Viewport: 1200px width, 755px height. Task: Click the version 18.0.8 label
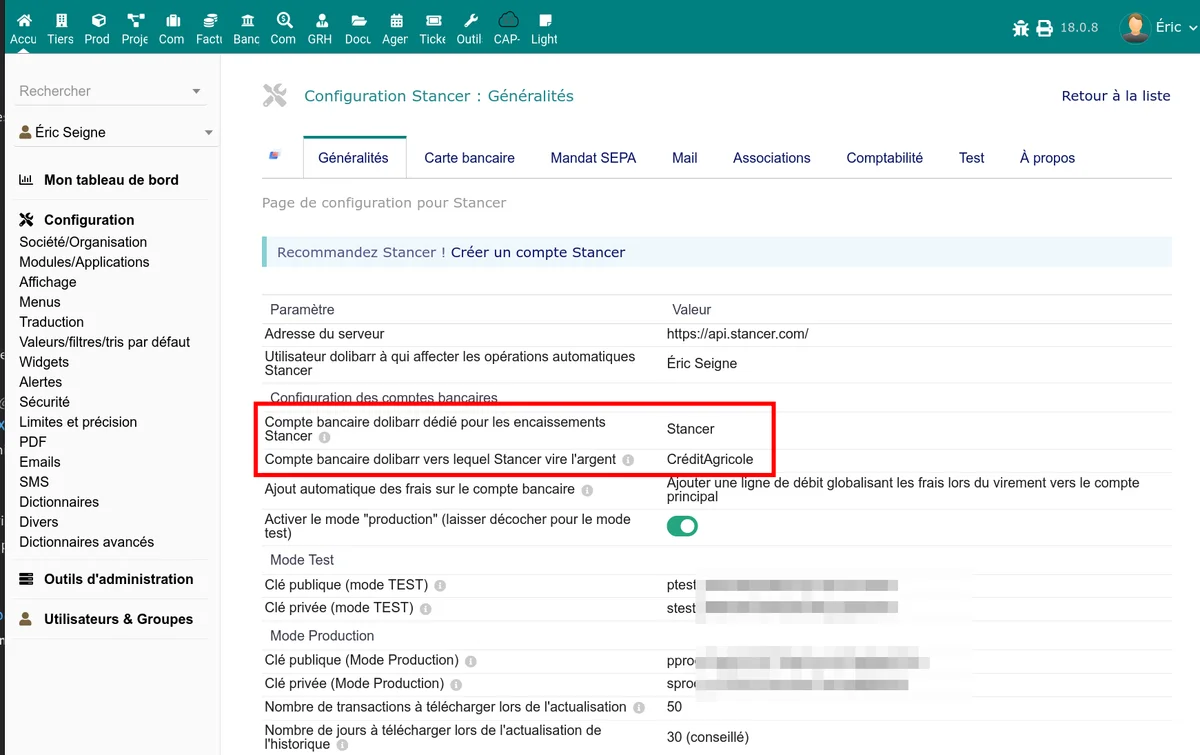coord(1080,28)
